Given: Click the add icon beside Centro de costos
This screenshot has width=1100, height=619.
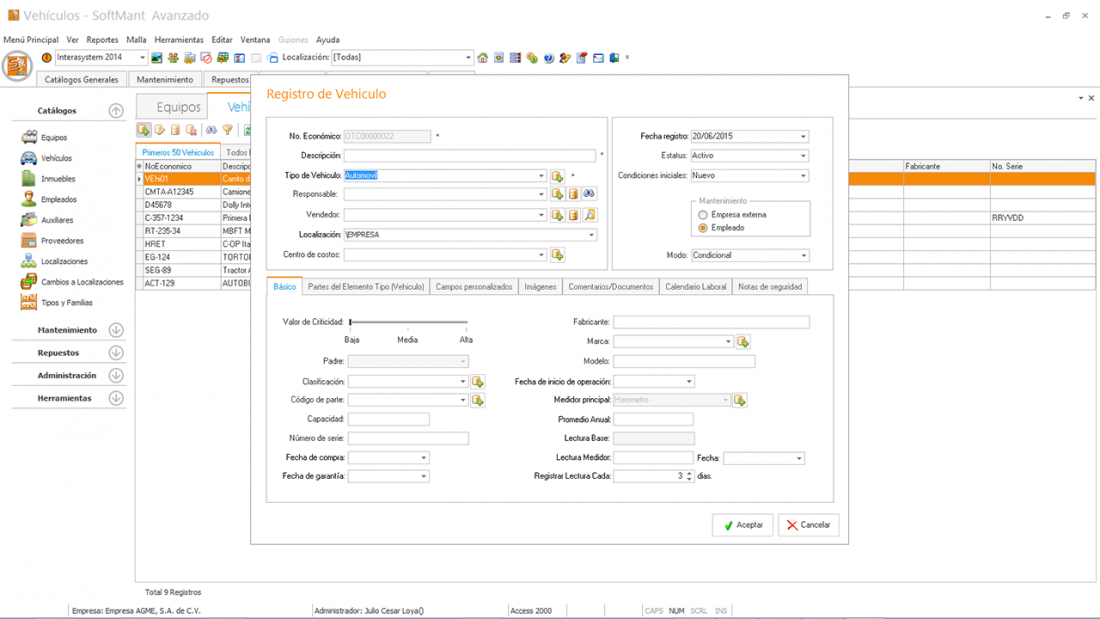Looking at the screenshot, I should [x=558, y=255].
